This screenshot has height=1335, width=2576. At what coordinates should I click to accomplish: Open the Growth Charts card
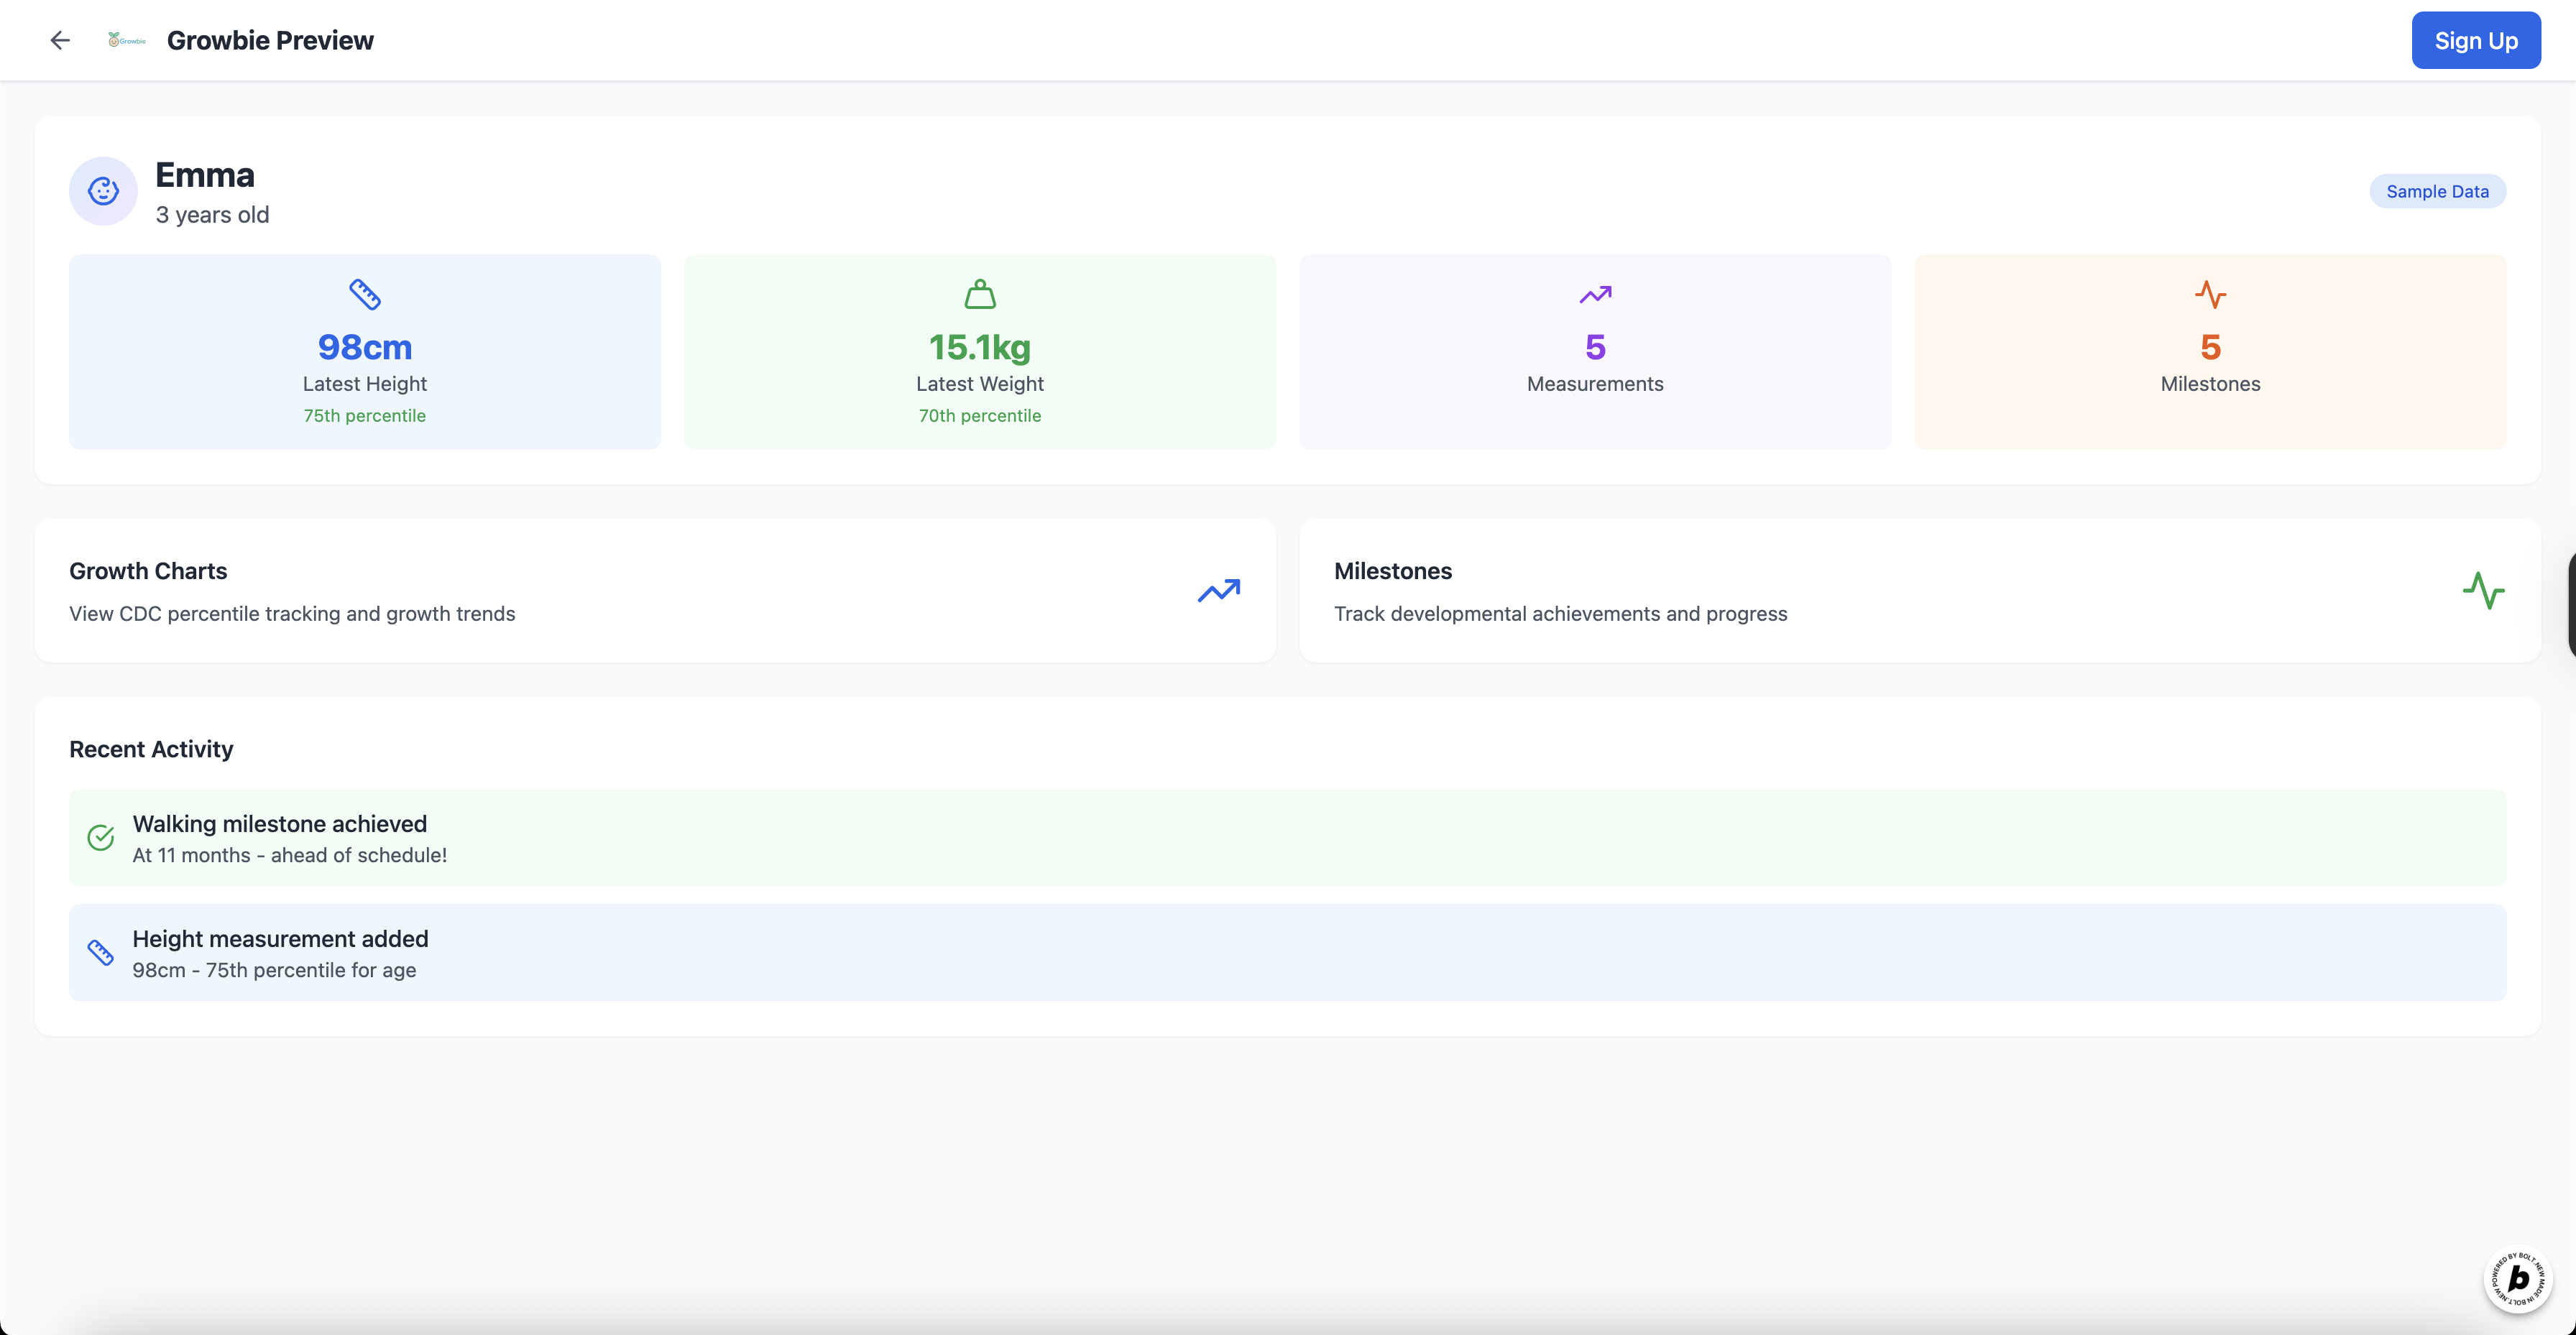click(655, 590)
